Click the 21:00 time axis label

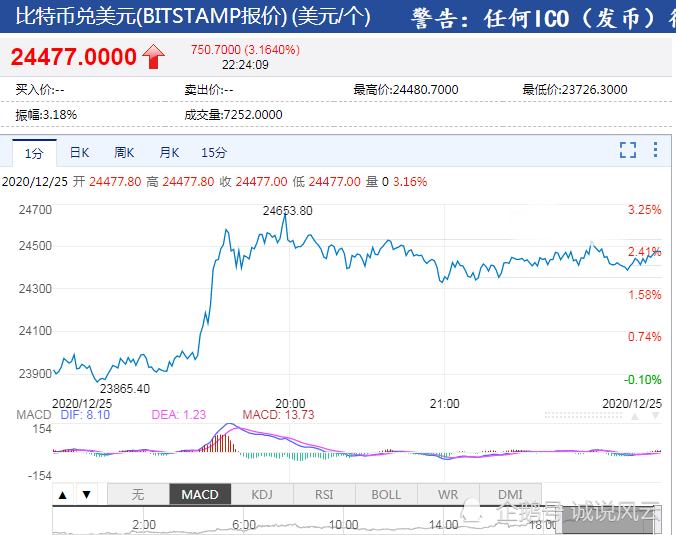[444, 404]
